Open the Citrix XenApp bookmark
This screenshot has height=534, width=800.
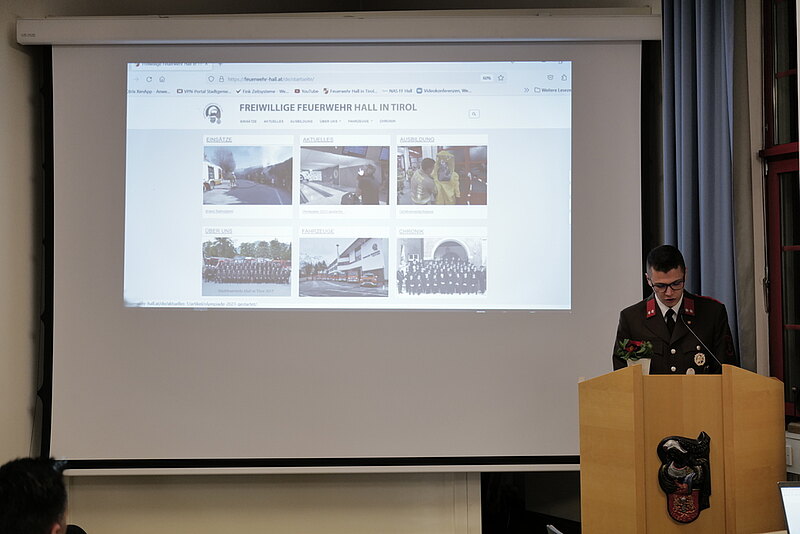[x=149, y=92]
